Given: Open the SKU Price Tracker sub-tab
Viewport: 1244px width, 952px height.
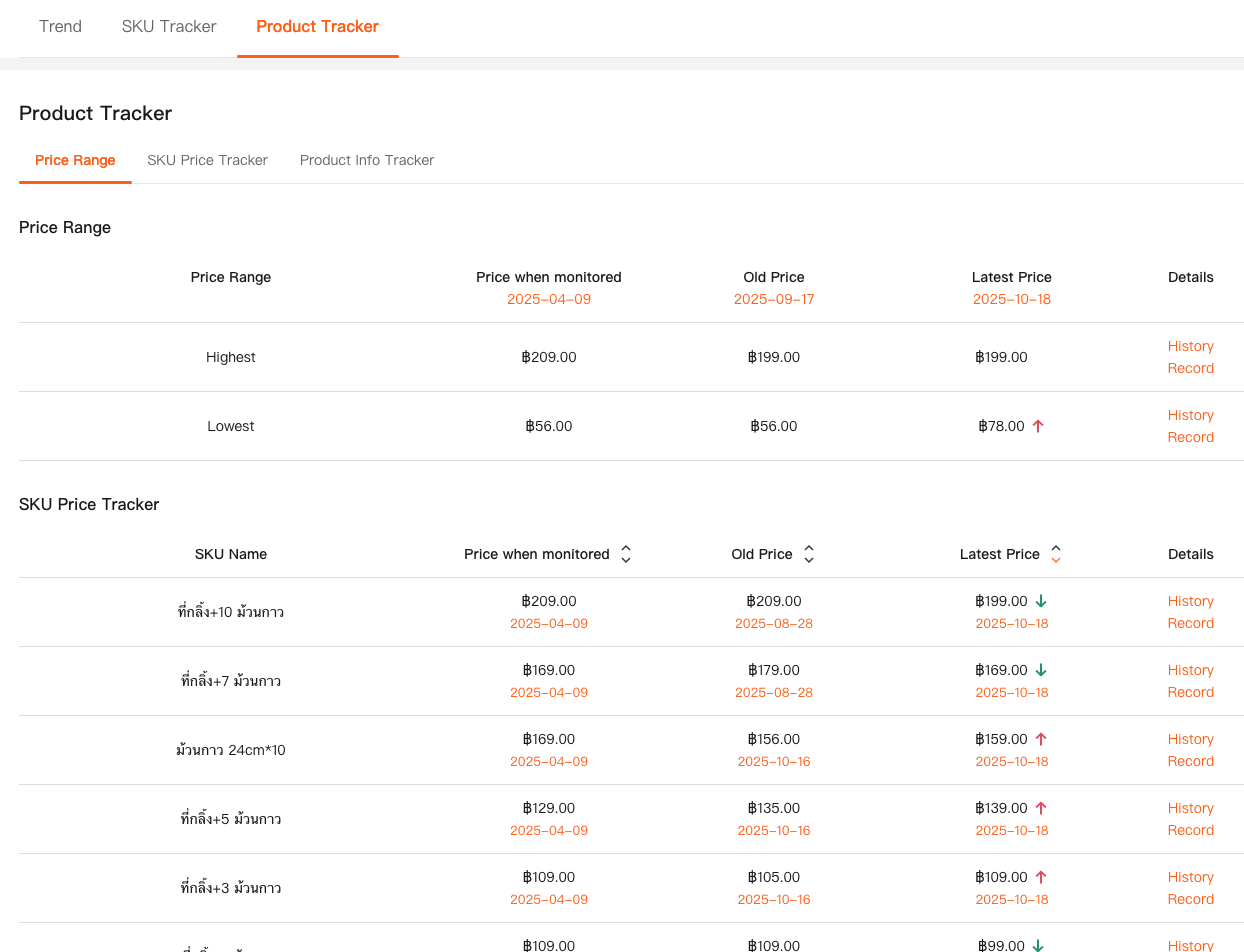Looking at the screenshot, I should [x=207, y=160].
